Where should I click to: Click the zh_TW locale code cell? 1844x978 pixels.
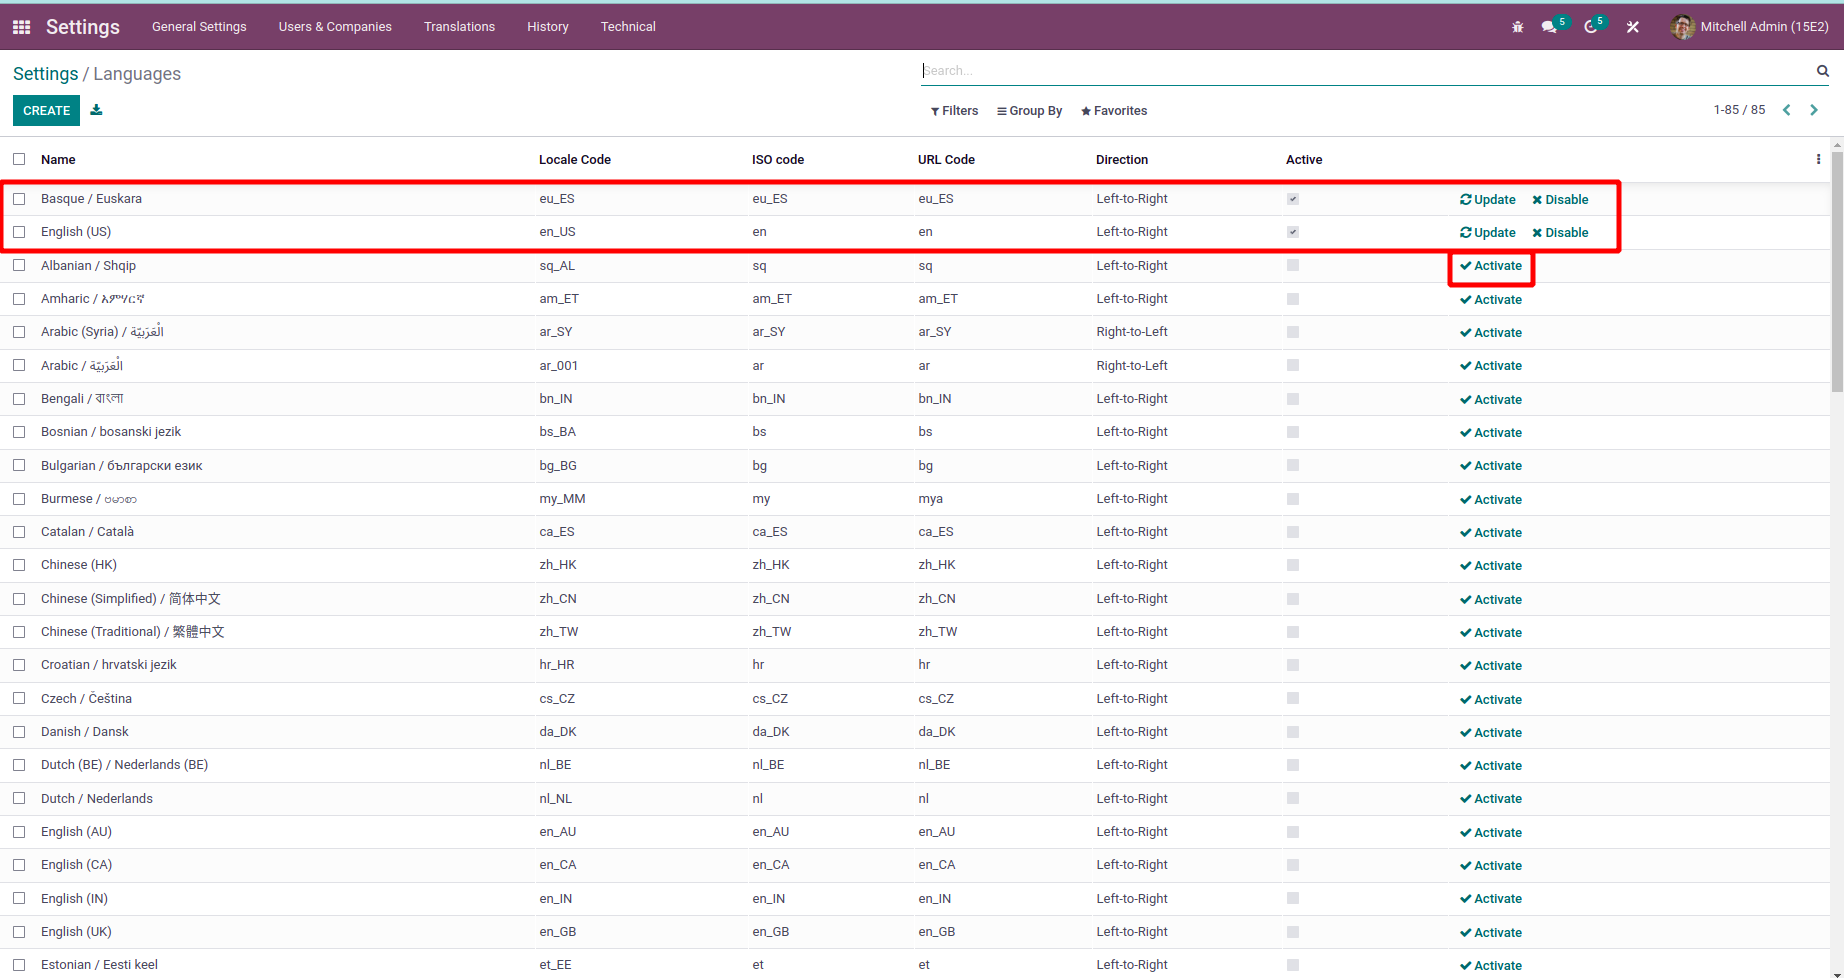click(559, 632)
